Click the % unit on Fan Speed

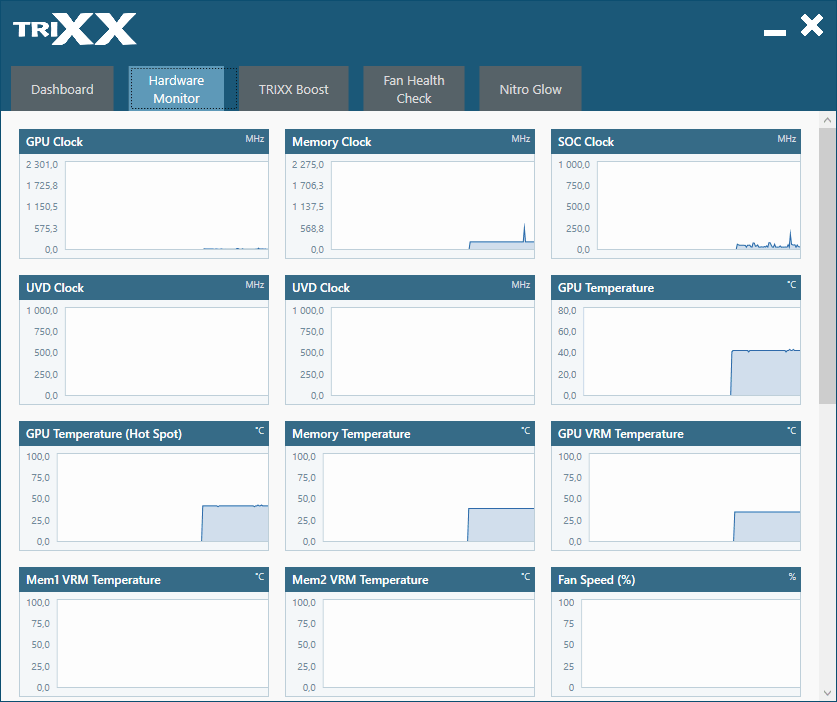click(x=792, y=577)
